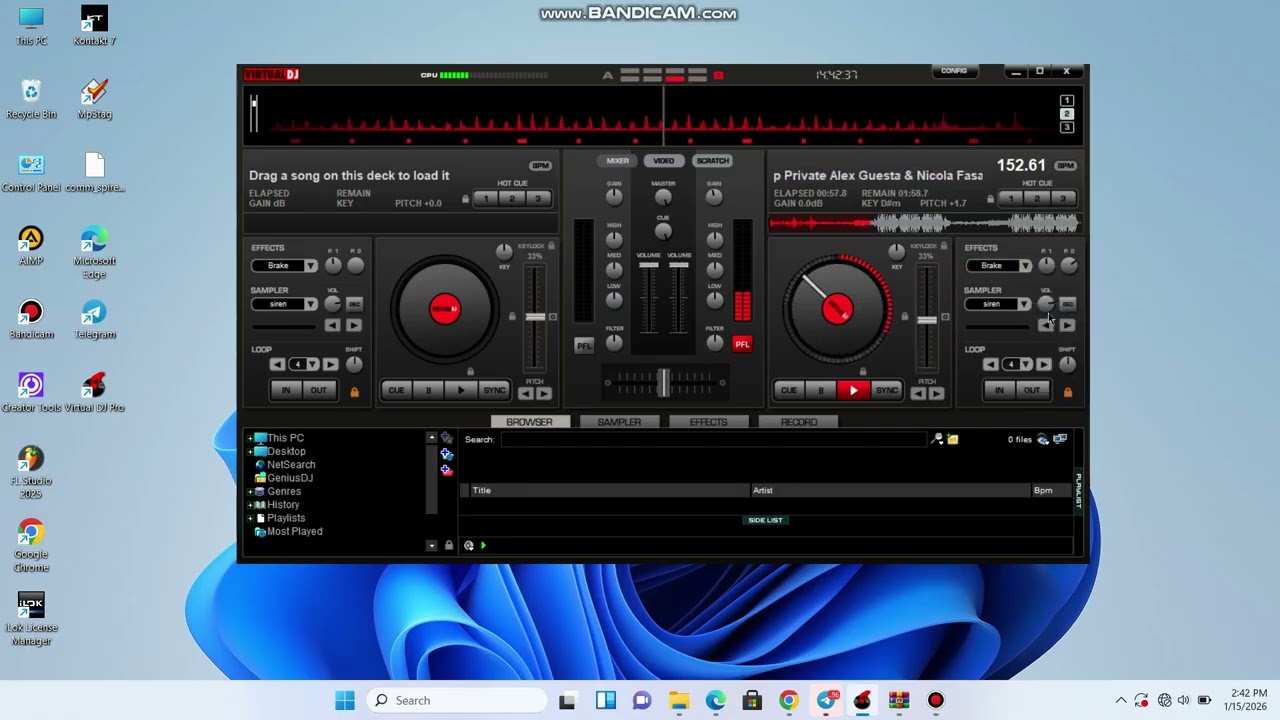Click right deck BPM tap button
The height and width of the screenshot is (720, 1280).
point(1066,166)
